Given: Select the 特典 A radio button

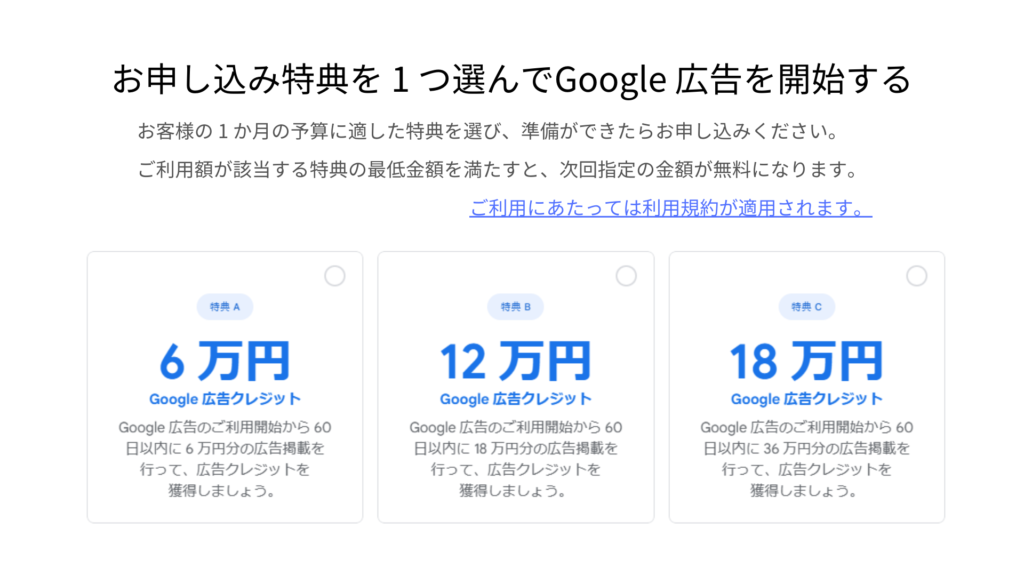Looking at the screenshot, I should pos(335,276).
